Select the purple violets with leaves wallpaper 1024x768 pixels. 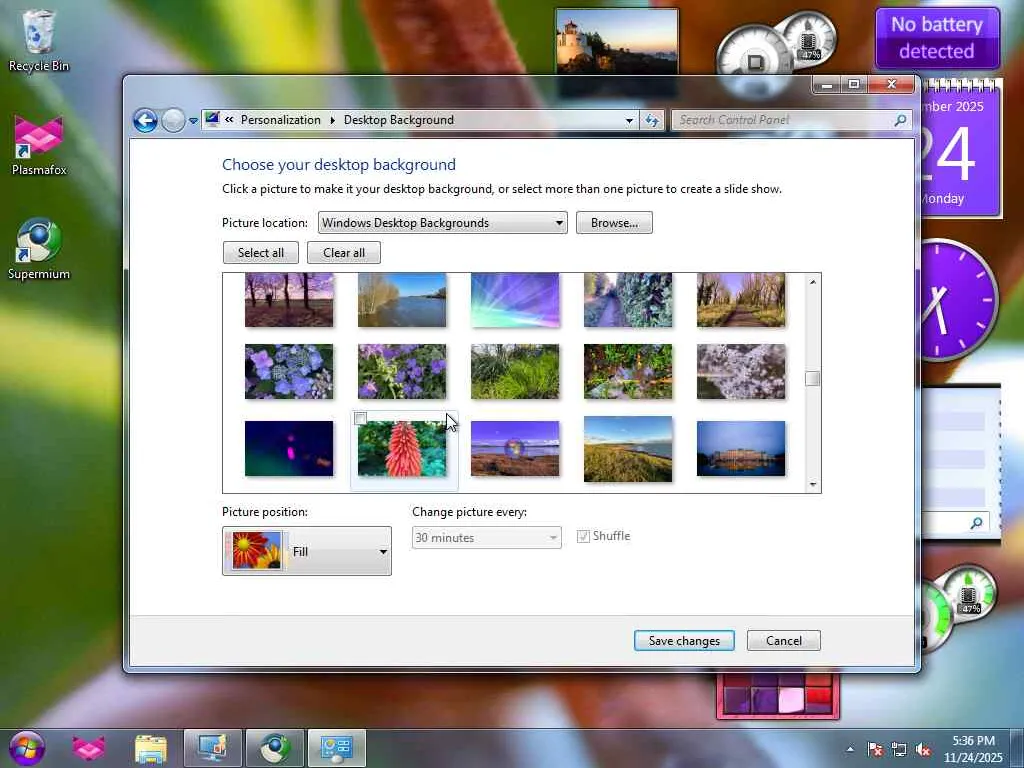[x=402, y=372]
